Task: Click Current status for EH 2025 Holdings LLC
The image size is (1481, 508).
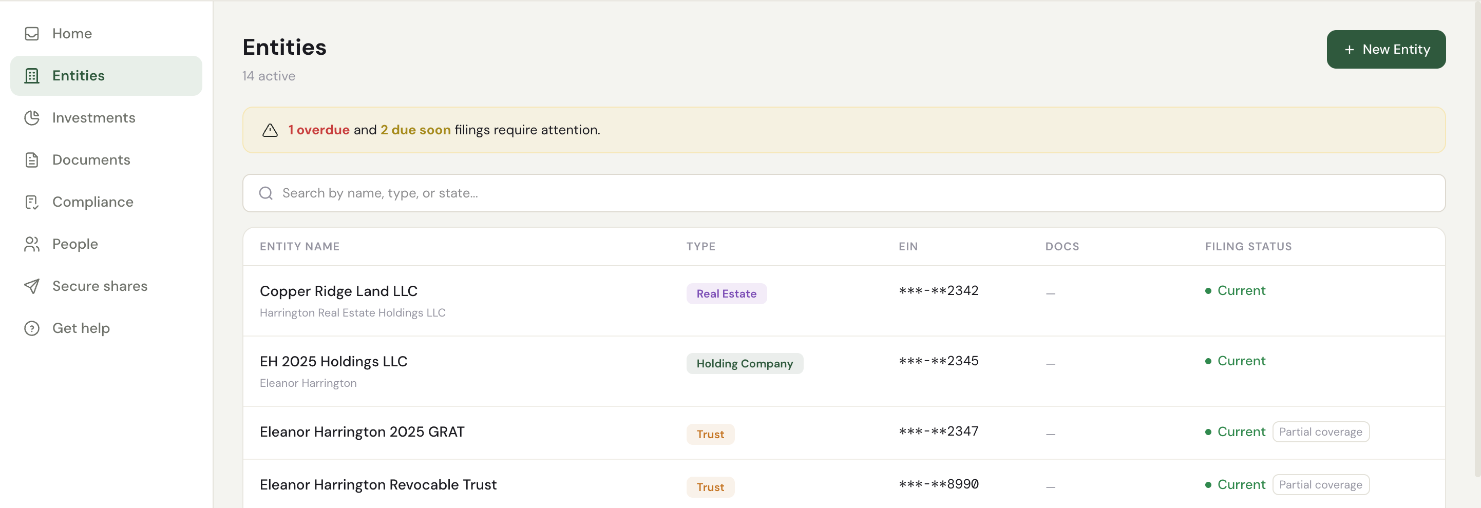Action: click(x=1236, y=361)
